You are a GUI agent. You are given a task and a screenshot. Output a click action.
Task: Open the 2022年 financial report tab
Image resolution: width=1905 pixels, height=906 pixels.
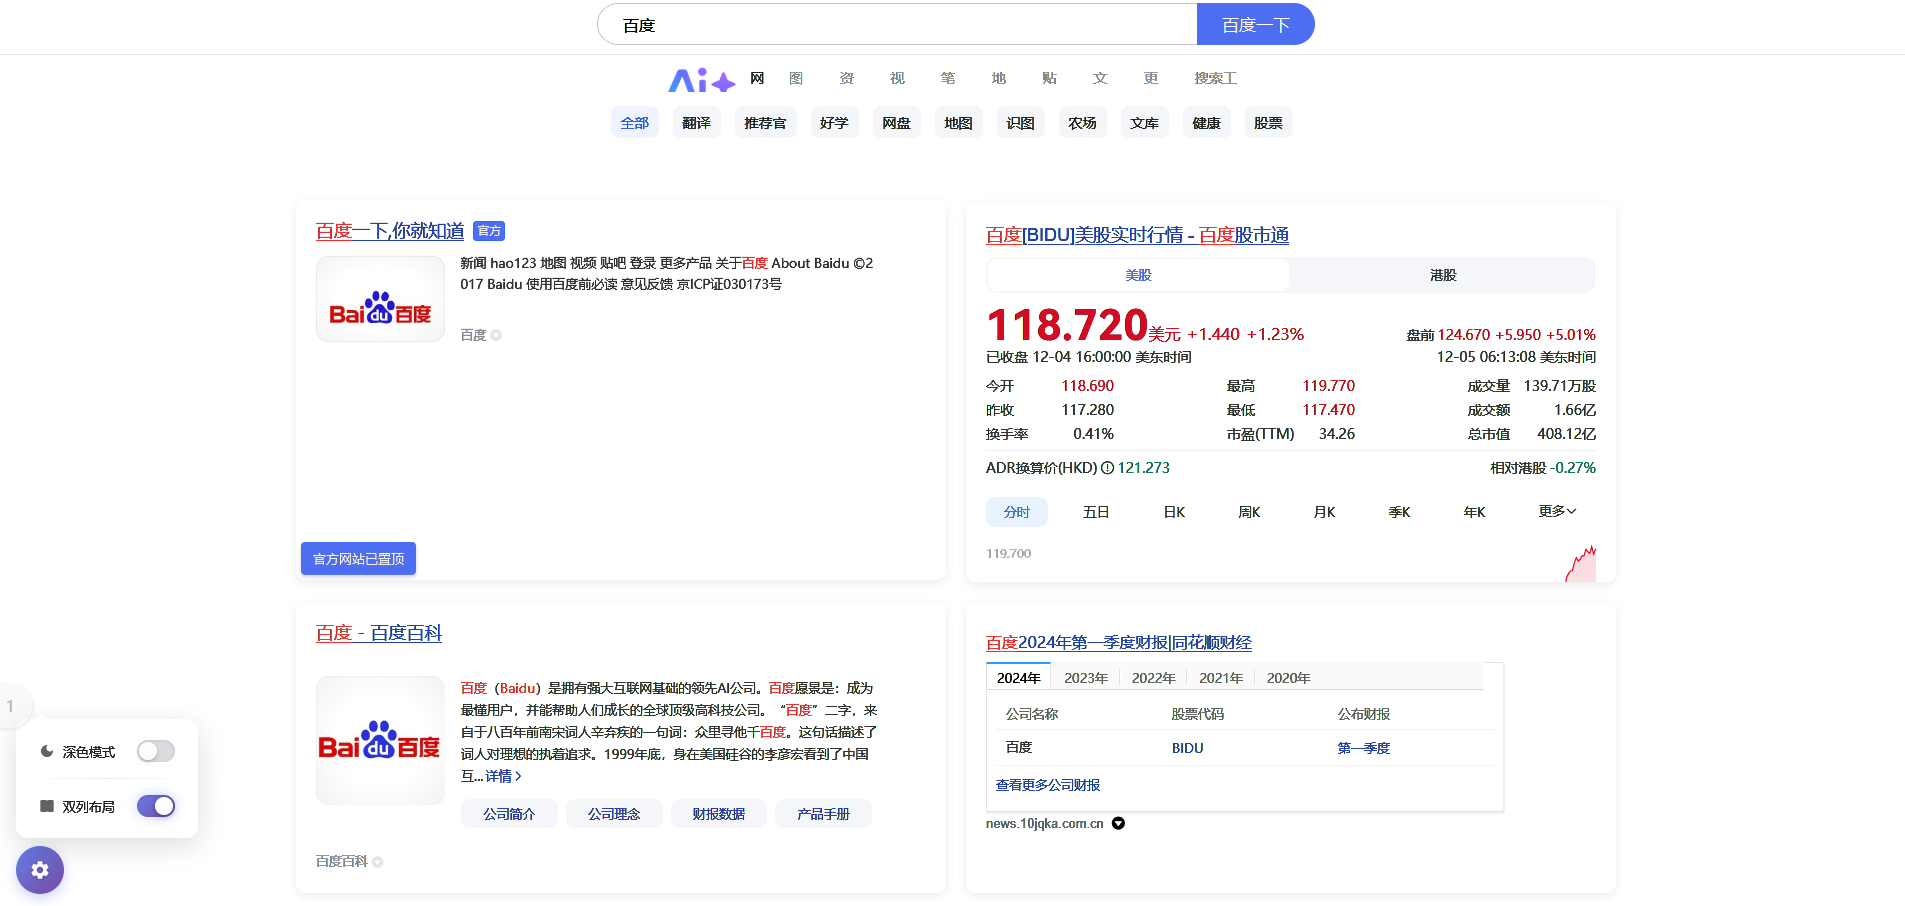coord(1153,677)
